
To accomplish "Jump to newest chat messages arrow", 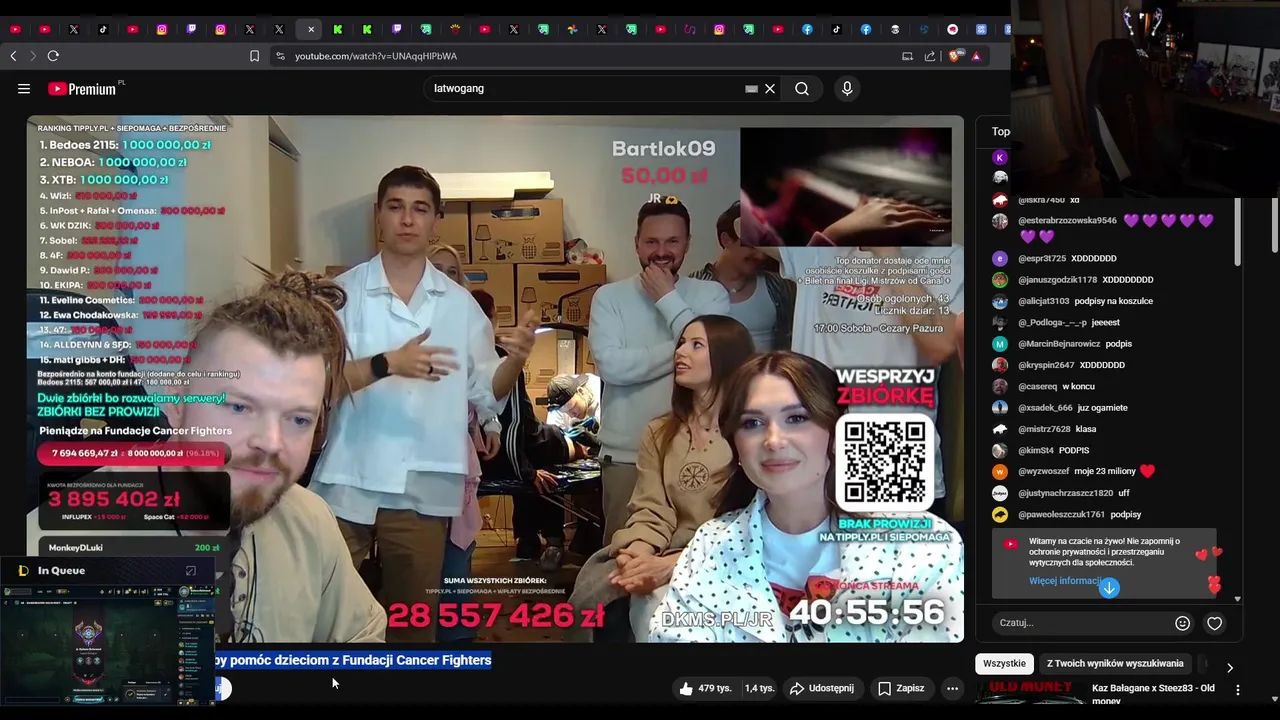I will point(1109,587).
